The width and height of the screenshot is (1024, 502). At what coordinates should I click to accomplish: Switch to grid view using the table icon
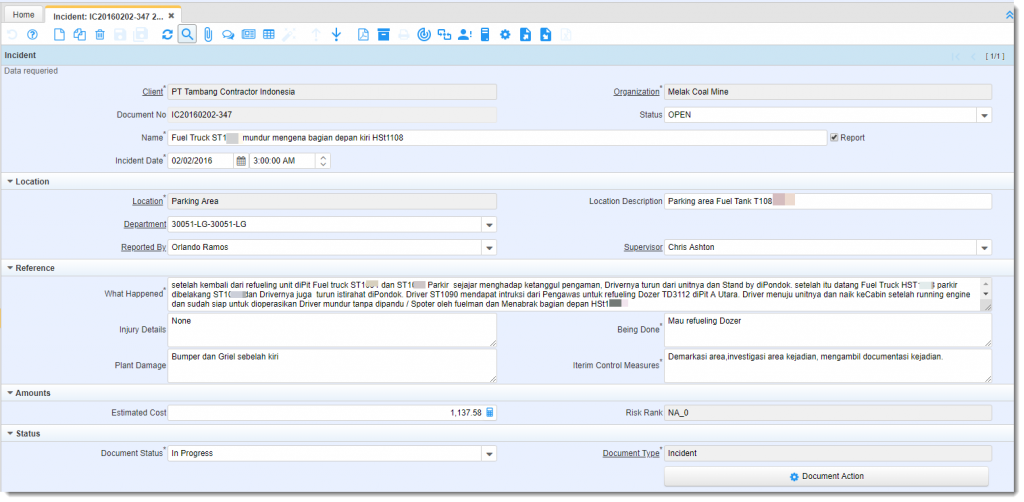click(x=269, y=35)
